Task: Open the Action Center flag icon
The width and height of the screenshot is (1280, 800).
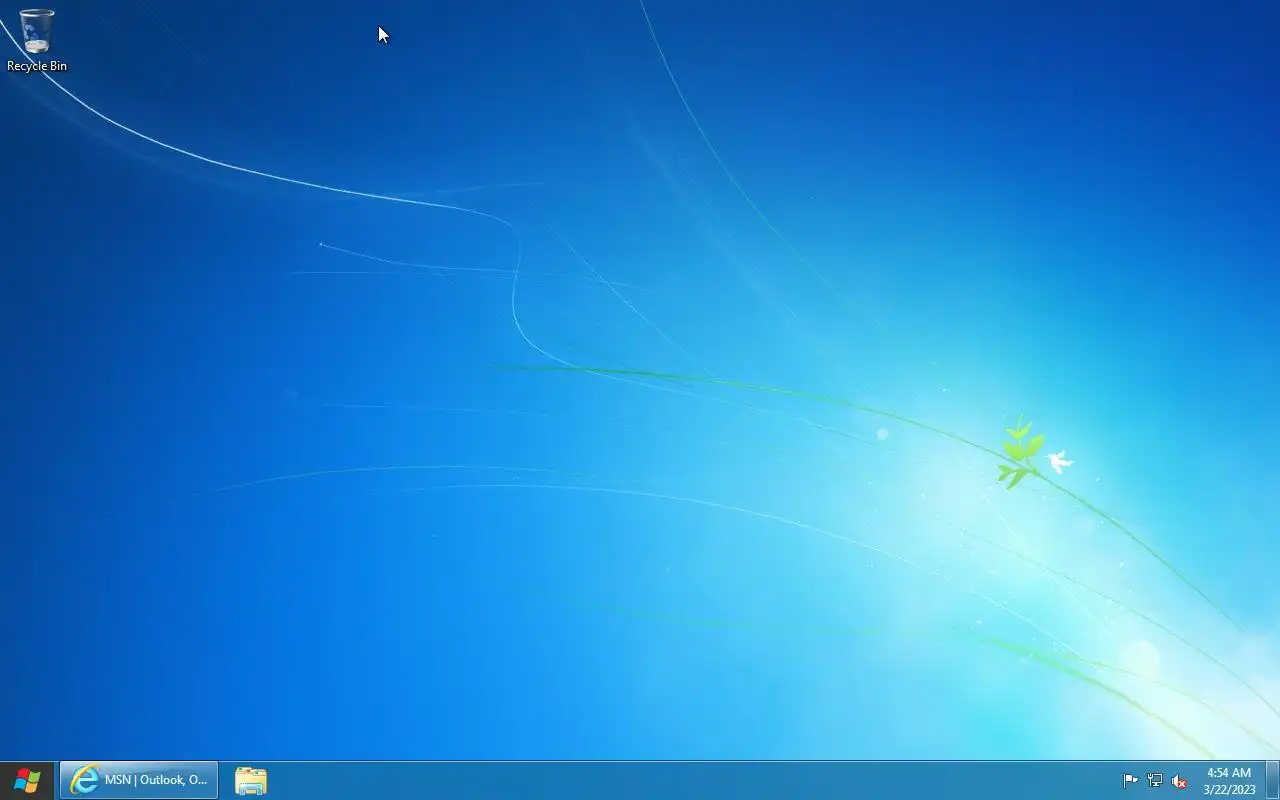Action: point(1130,781)
